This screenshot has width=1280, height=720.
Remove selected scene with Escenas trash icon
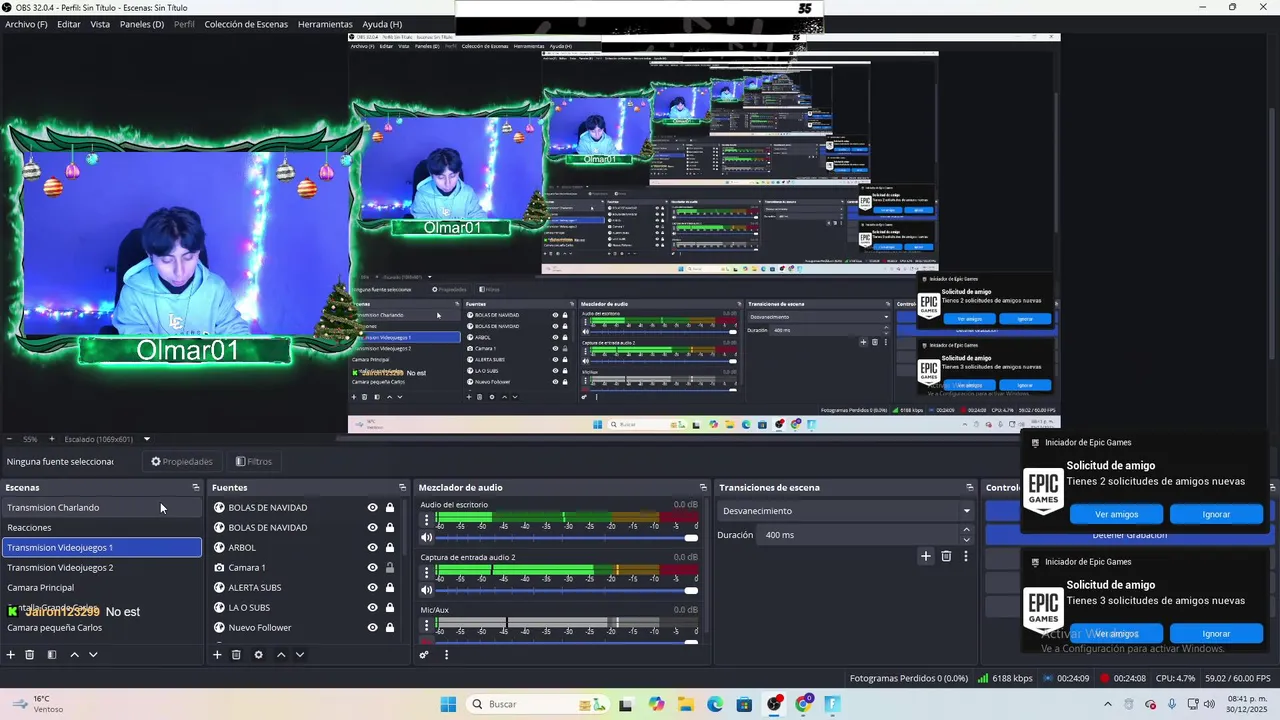30,655
